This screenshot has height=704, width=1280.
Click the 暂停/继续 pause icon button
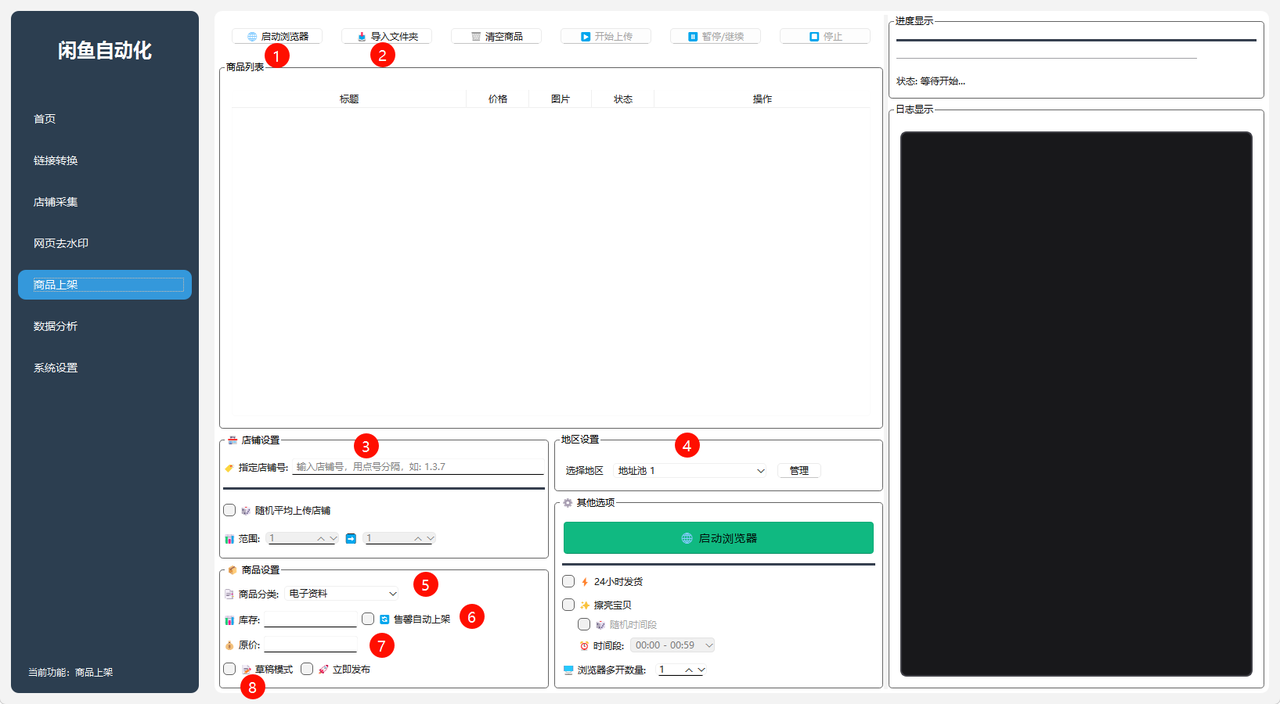pos(715,36)
